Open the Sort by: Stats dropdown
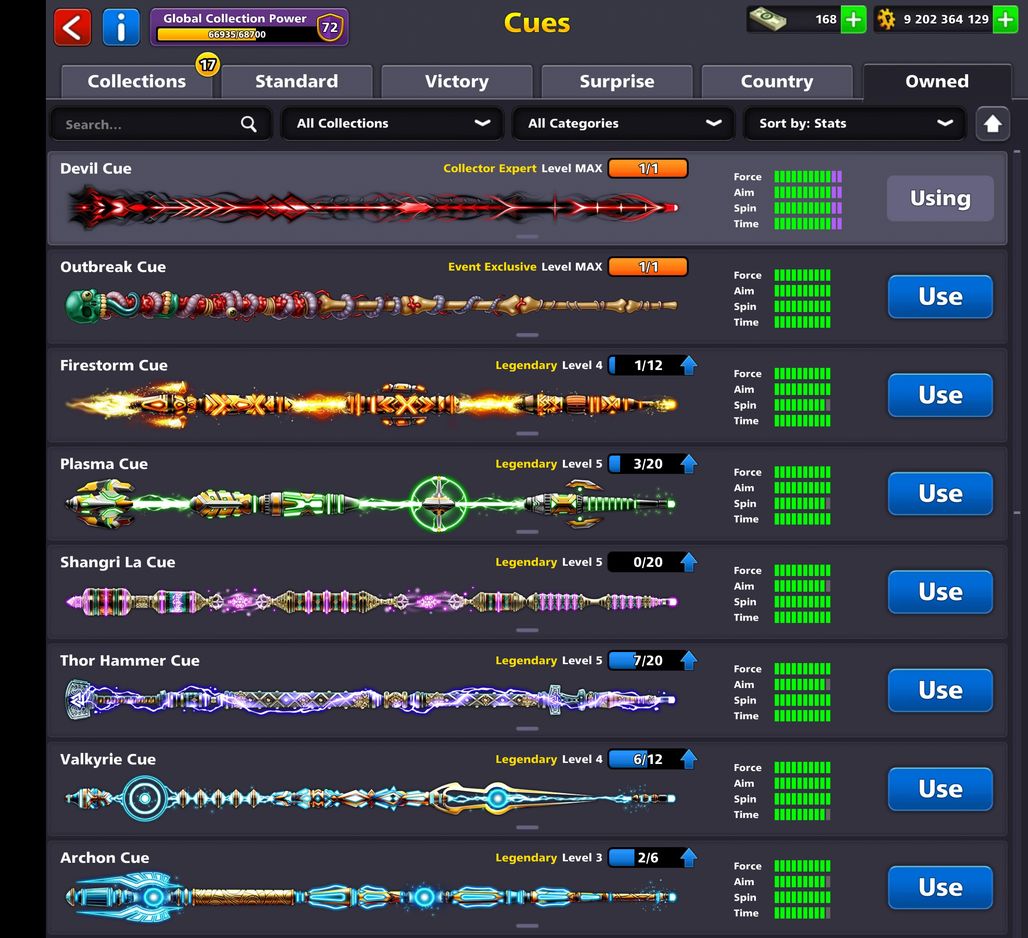 point(854,124)
